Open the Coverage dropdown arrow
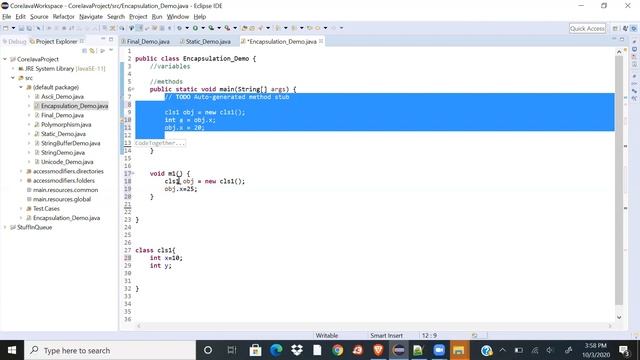 pyautogui.click(x=219, y=28)
